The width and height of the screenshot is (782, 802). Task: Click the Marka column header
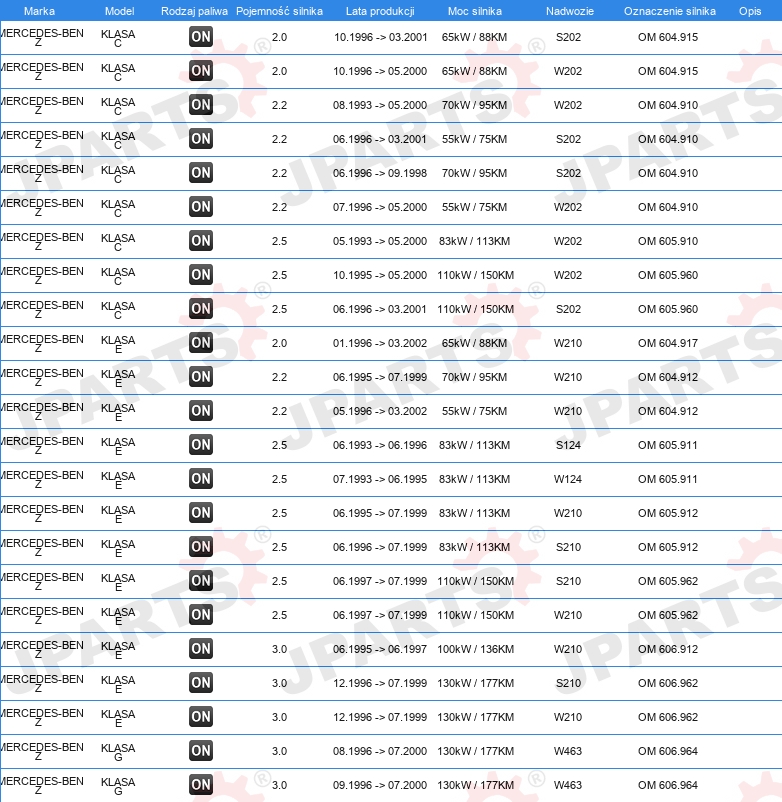coord(39,11)
